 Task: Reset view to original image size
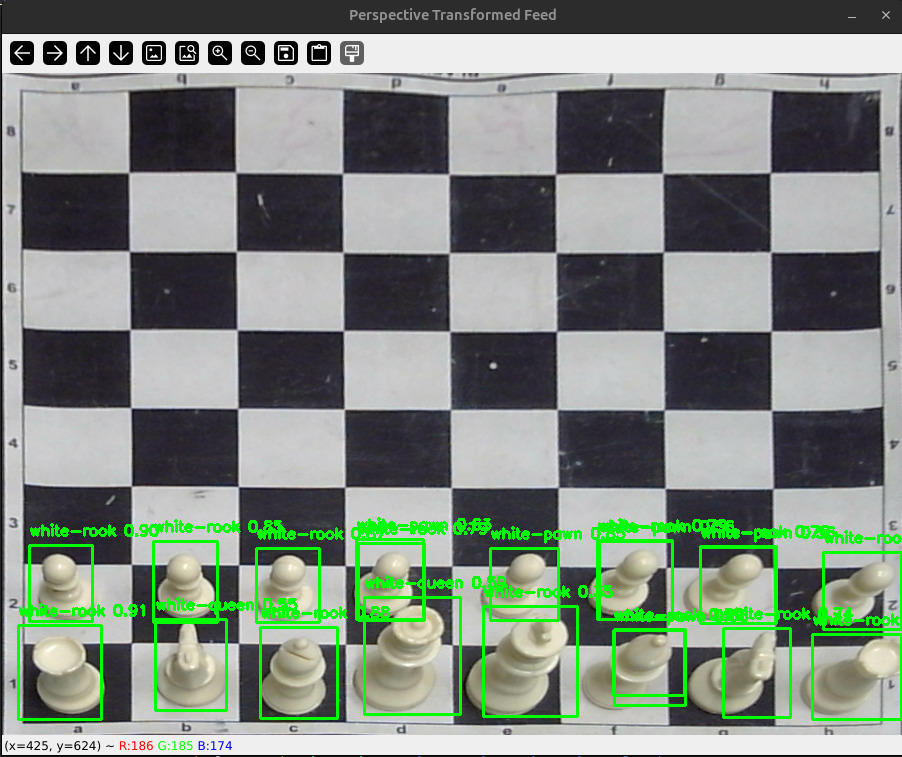154,53
